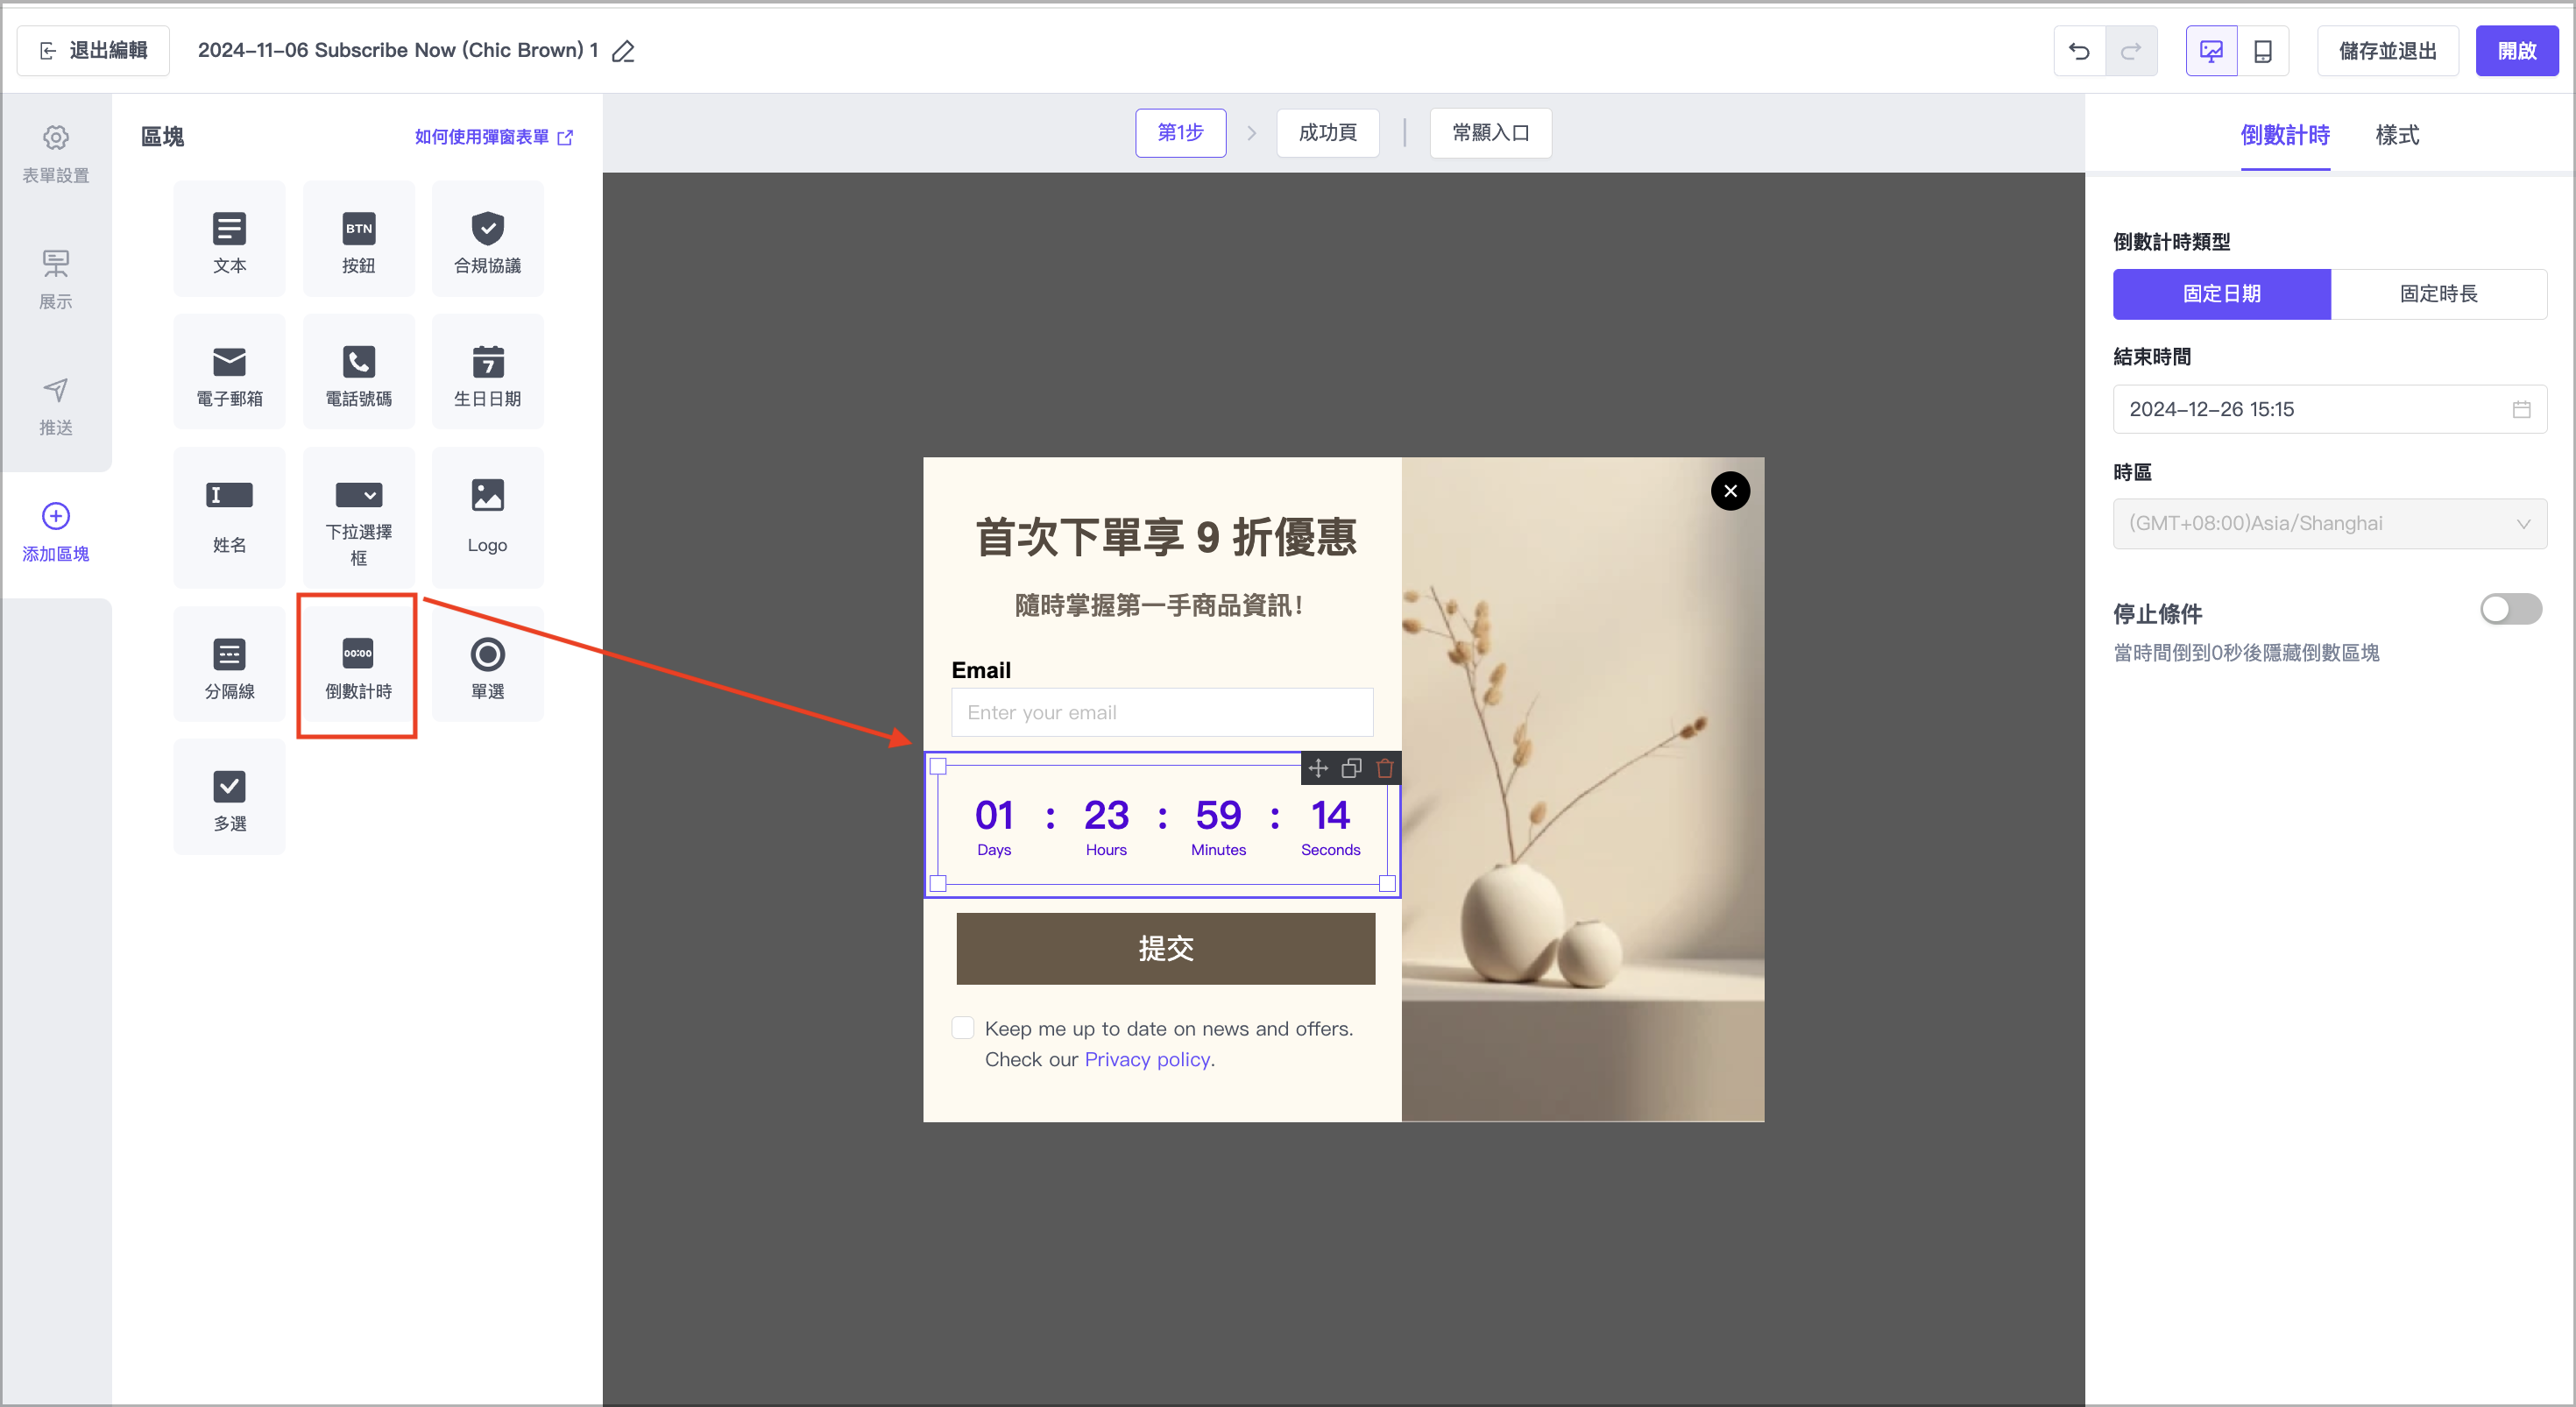The width and height of the screenshot is (2576, 1407).
Task: Add the countdown timer block
Action: [x=358, y=666]
